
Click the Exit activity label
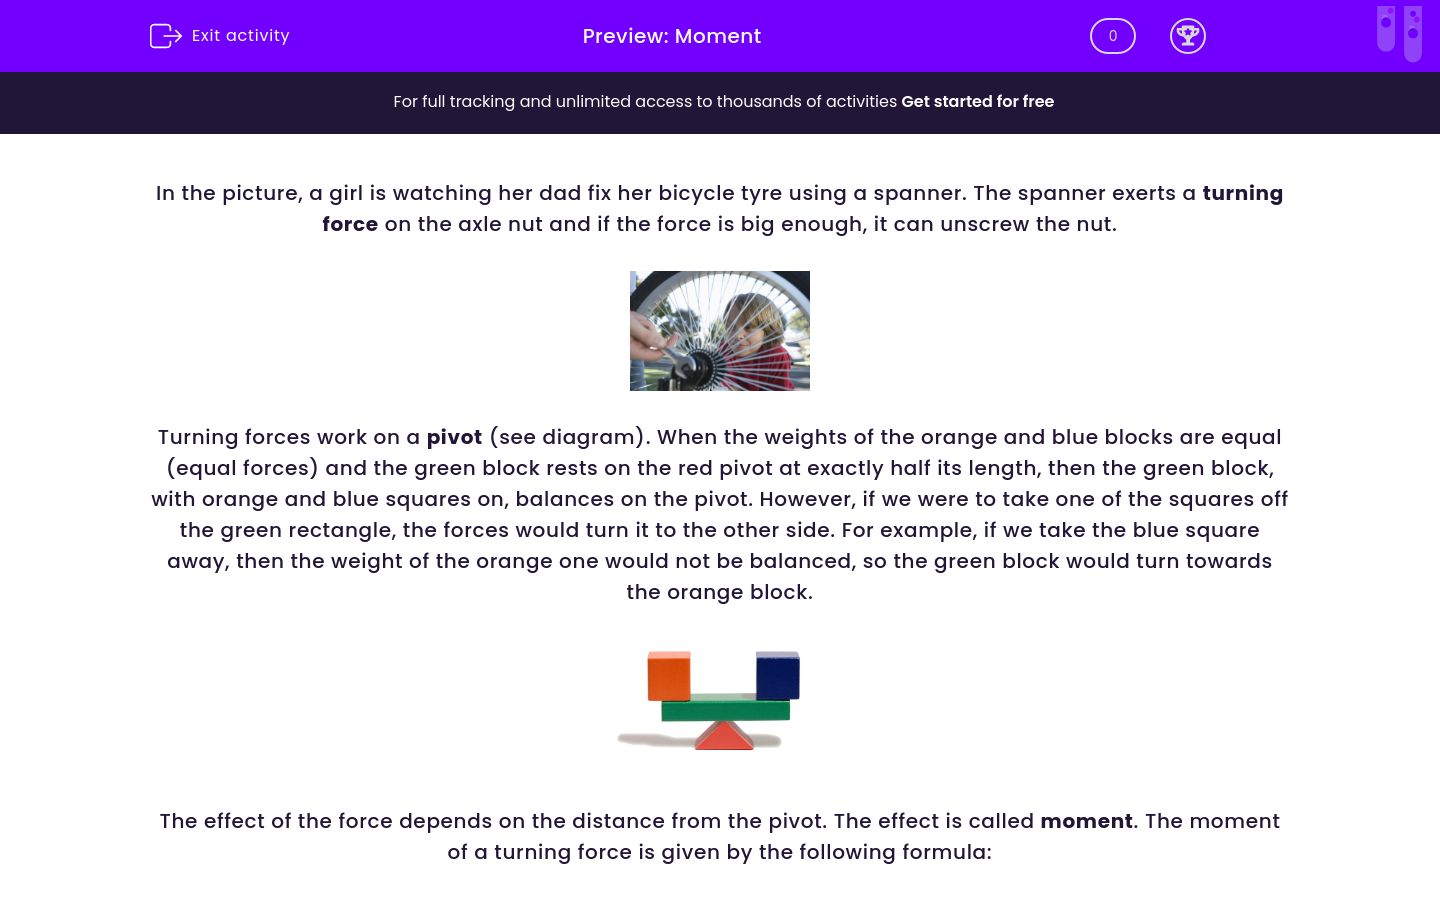click(x=240, y=36)
